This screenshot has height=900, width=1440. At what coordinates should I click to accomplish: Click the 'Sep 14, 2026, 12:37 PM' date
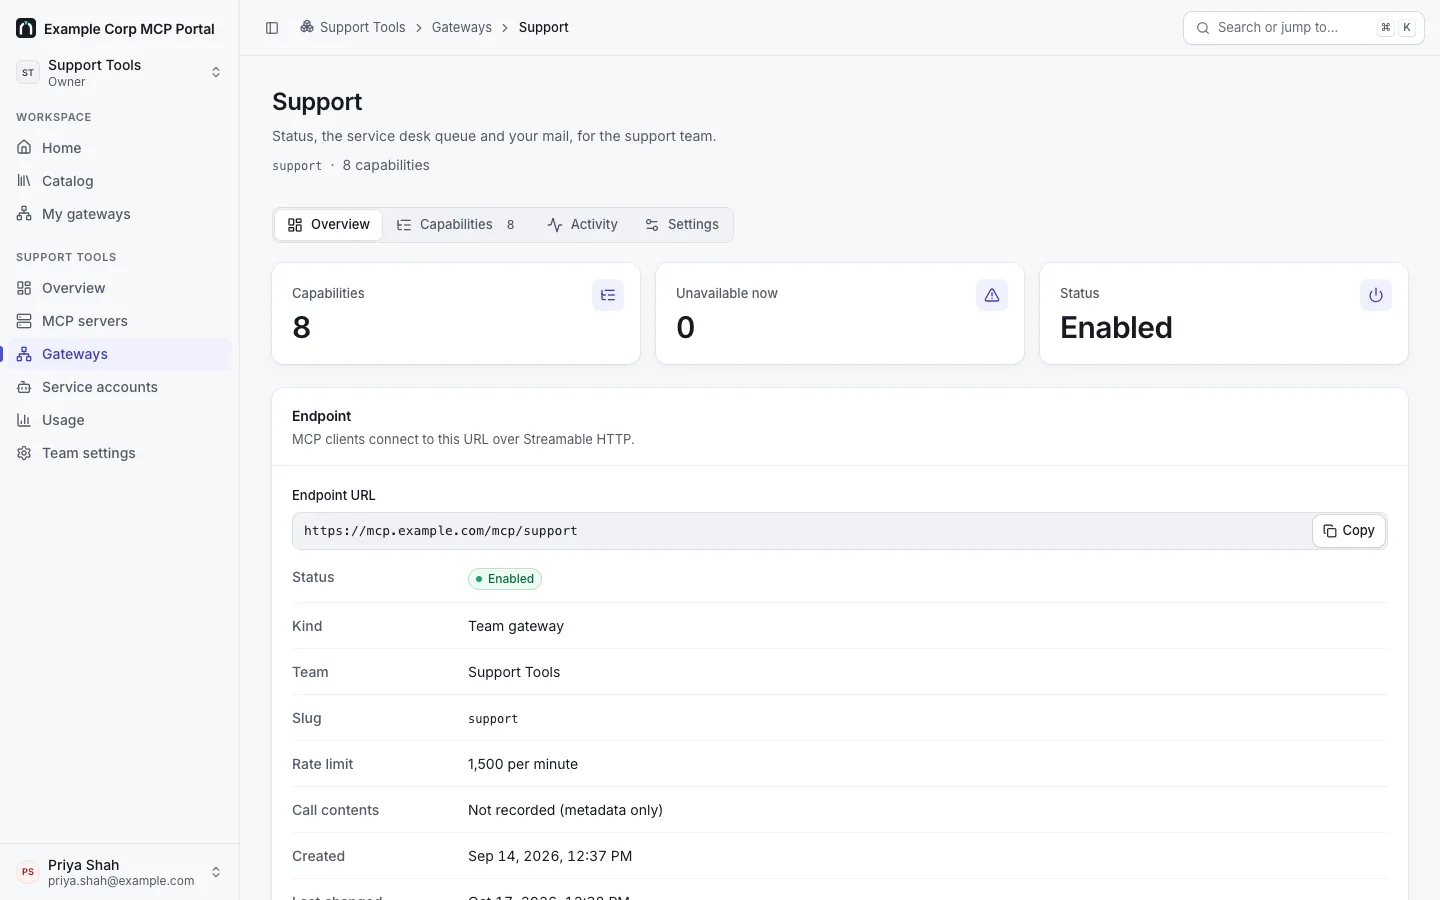pyautogui.click(x=550, y=856)
